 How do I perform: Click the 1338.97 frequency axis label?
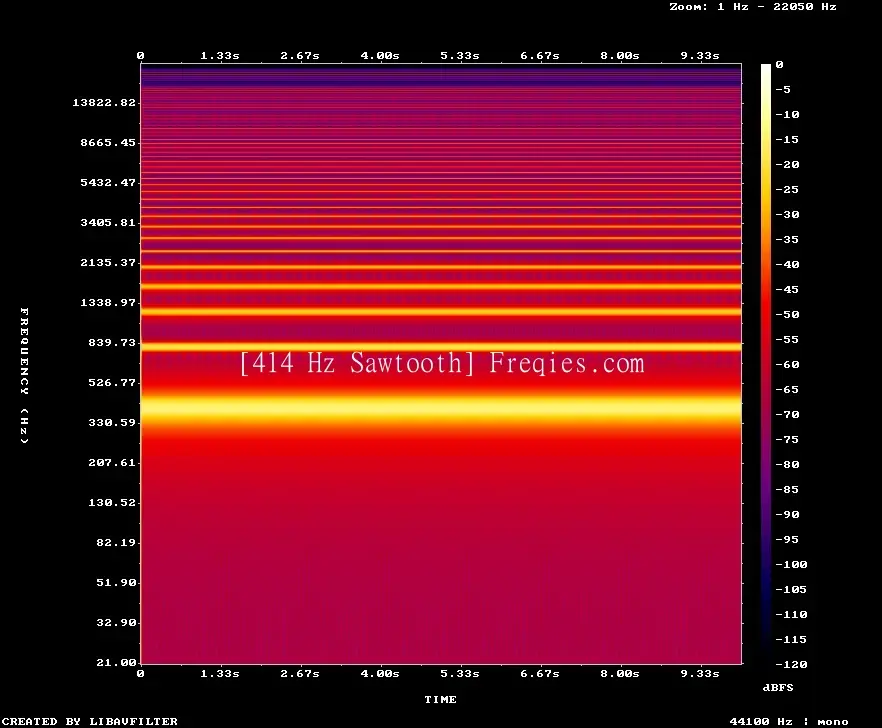108,302
